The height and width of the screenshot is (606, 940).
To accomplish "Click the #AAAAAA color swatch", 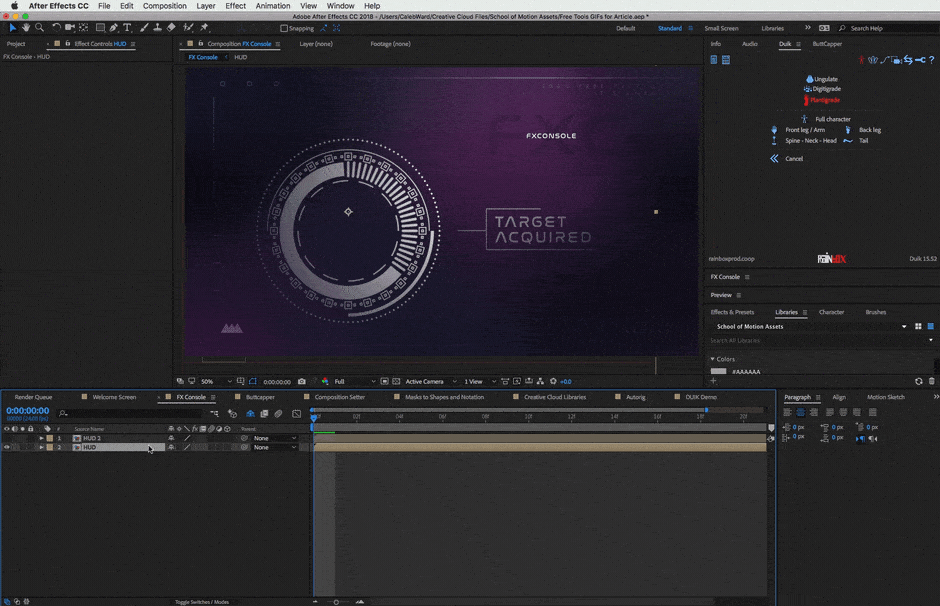I will pyautogui.click(x=718, y=372).
